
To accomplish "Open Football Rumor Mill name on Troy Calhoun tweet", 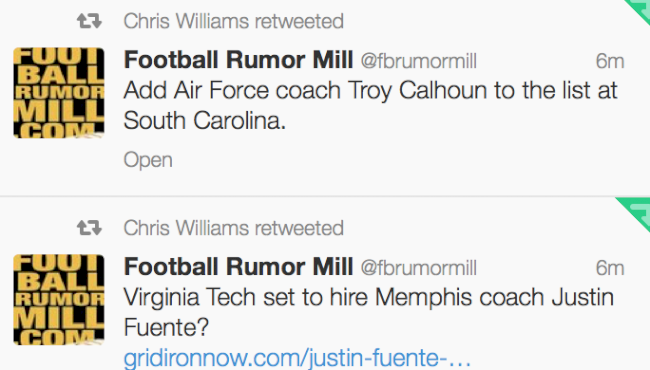I will (x=238, y=60).
